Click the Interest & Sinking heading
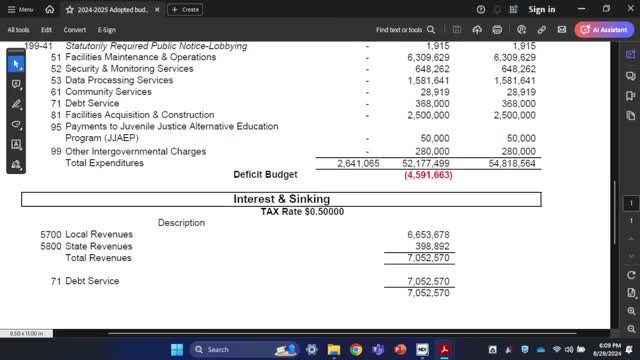Image resolution: width=640 pixels, height=360 pixels. [282, 199]
